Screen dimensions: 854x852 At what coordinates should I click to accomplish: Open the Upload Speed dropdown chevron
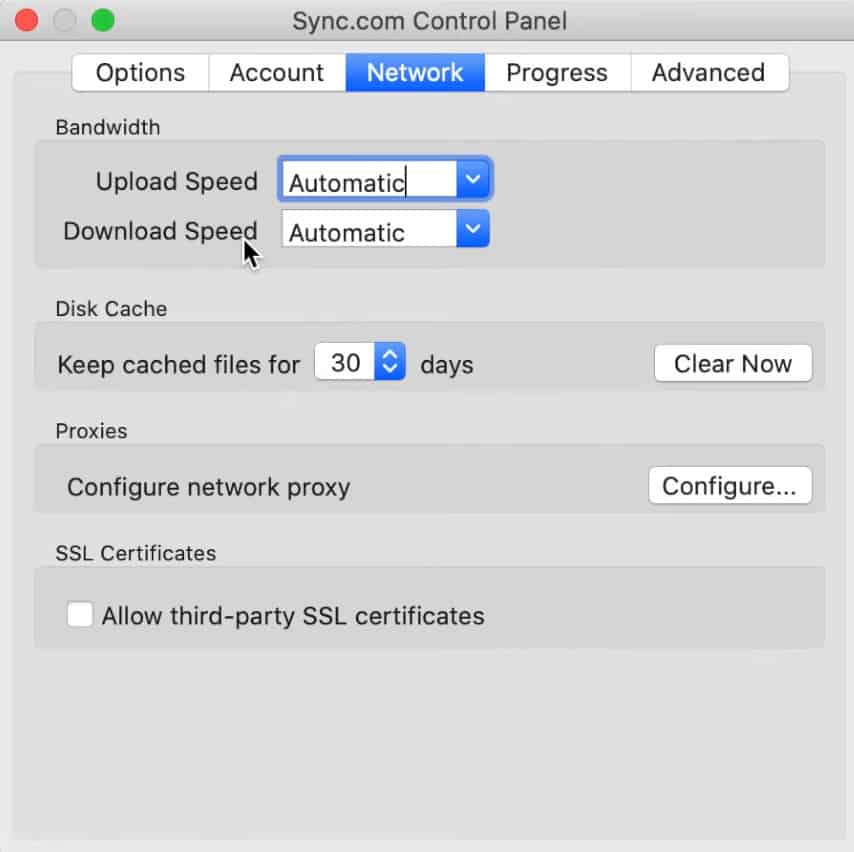pos(472,179)
